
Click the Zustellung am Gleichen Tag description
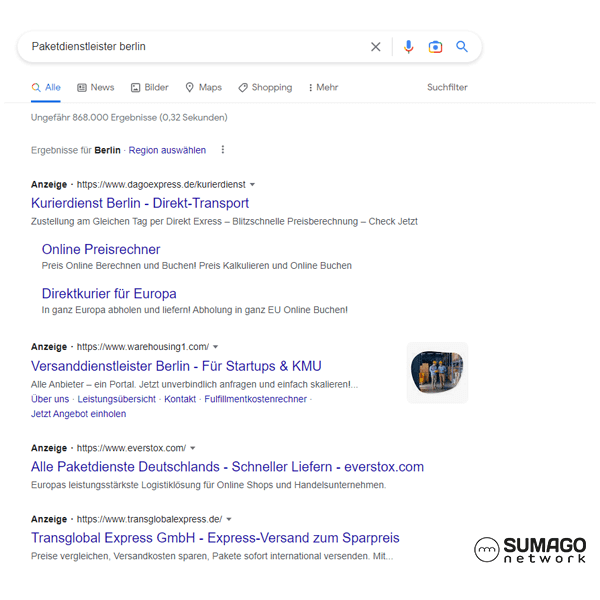(224, 222)
